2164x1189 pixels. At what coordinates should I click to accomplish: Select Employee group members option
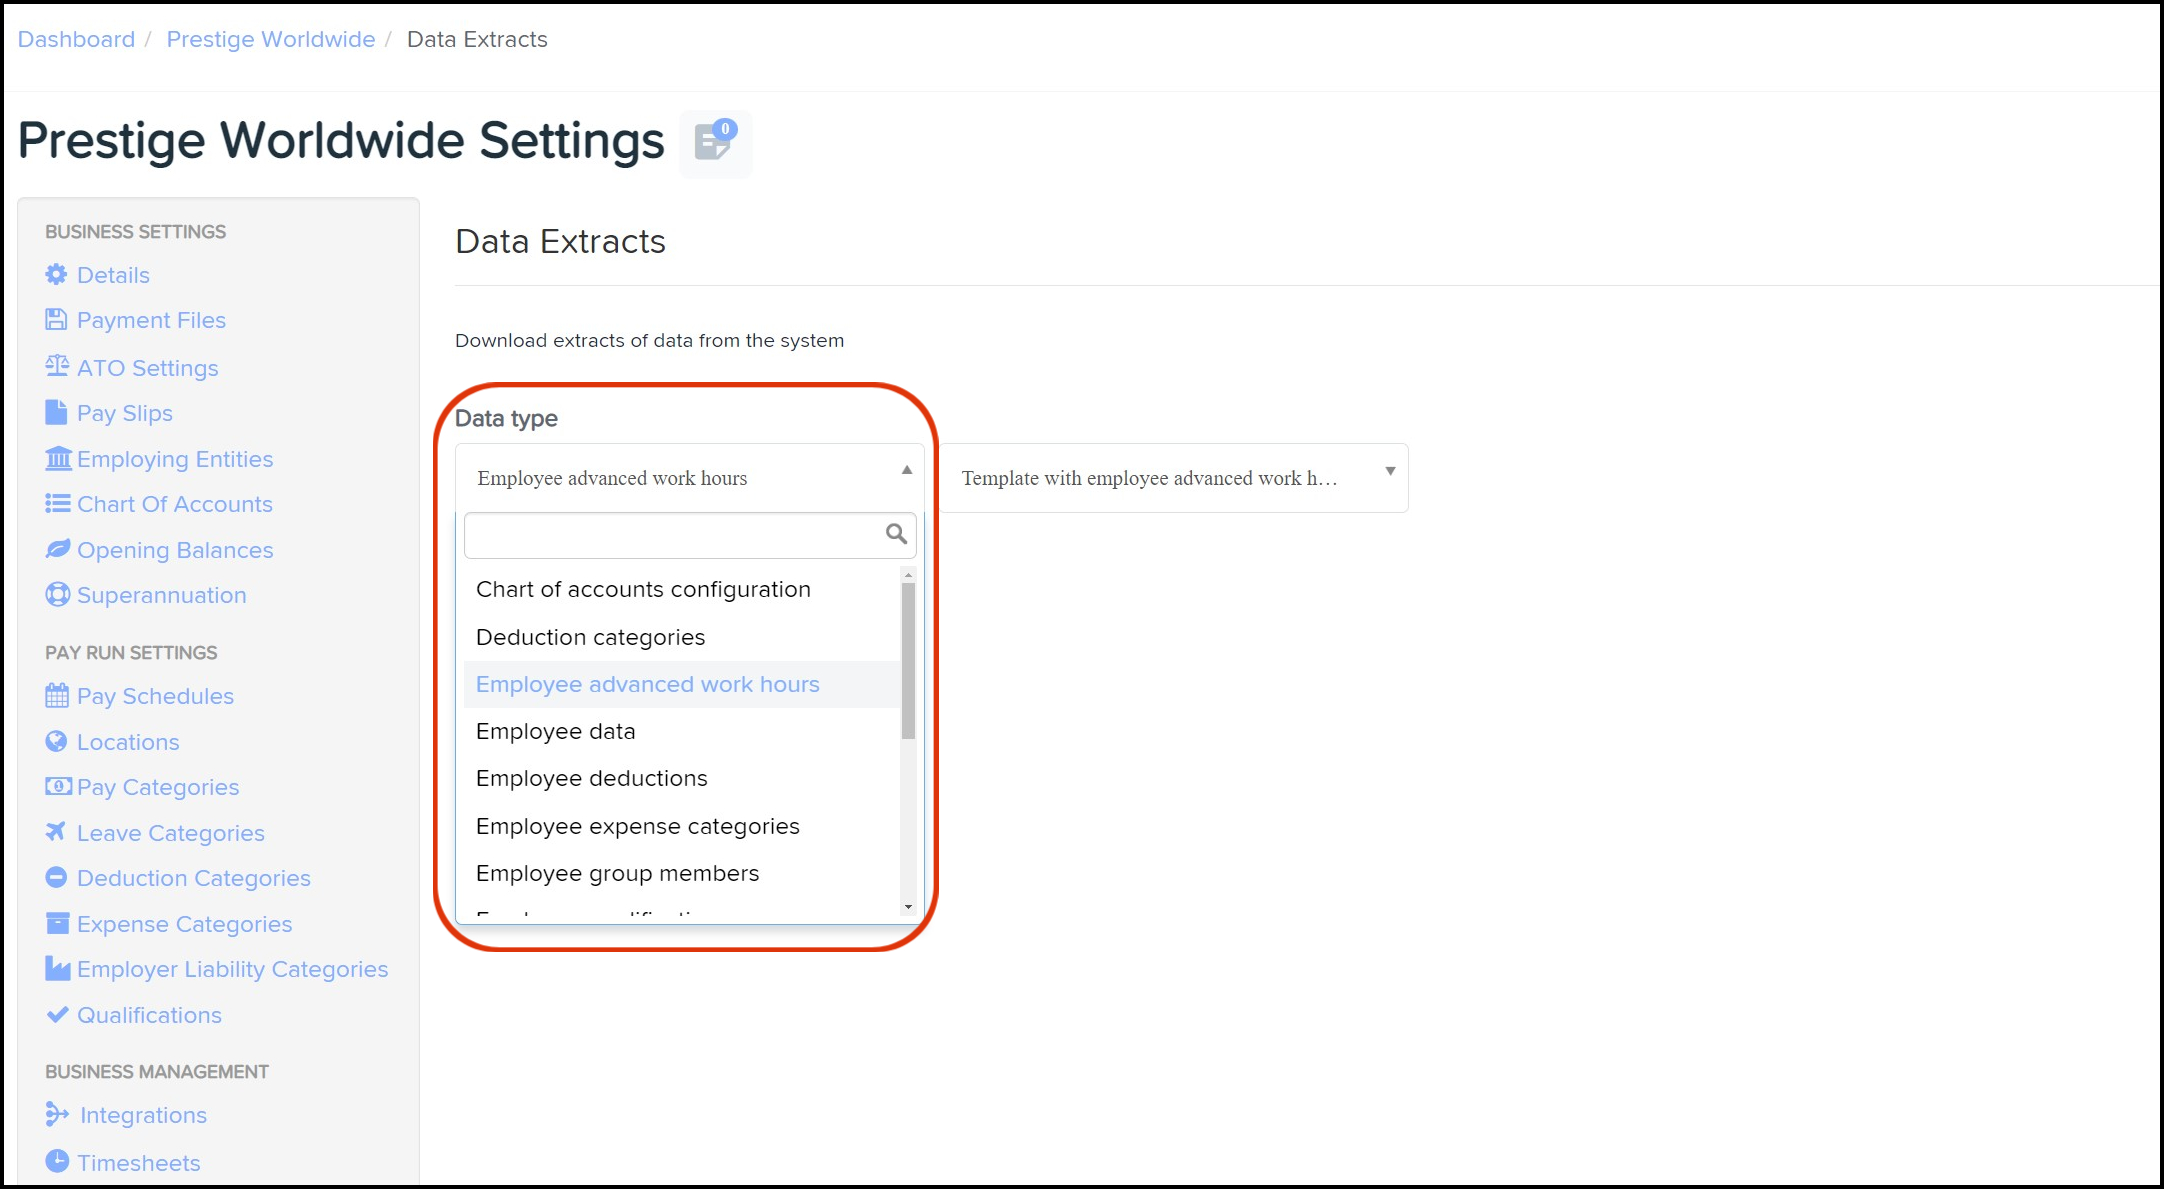pos(617,874)
